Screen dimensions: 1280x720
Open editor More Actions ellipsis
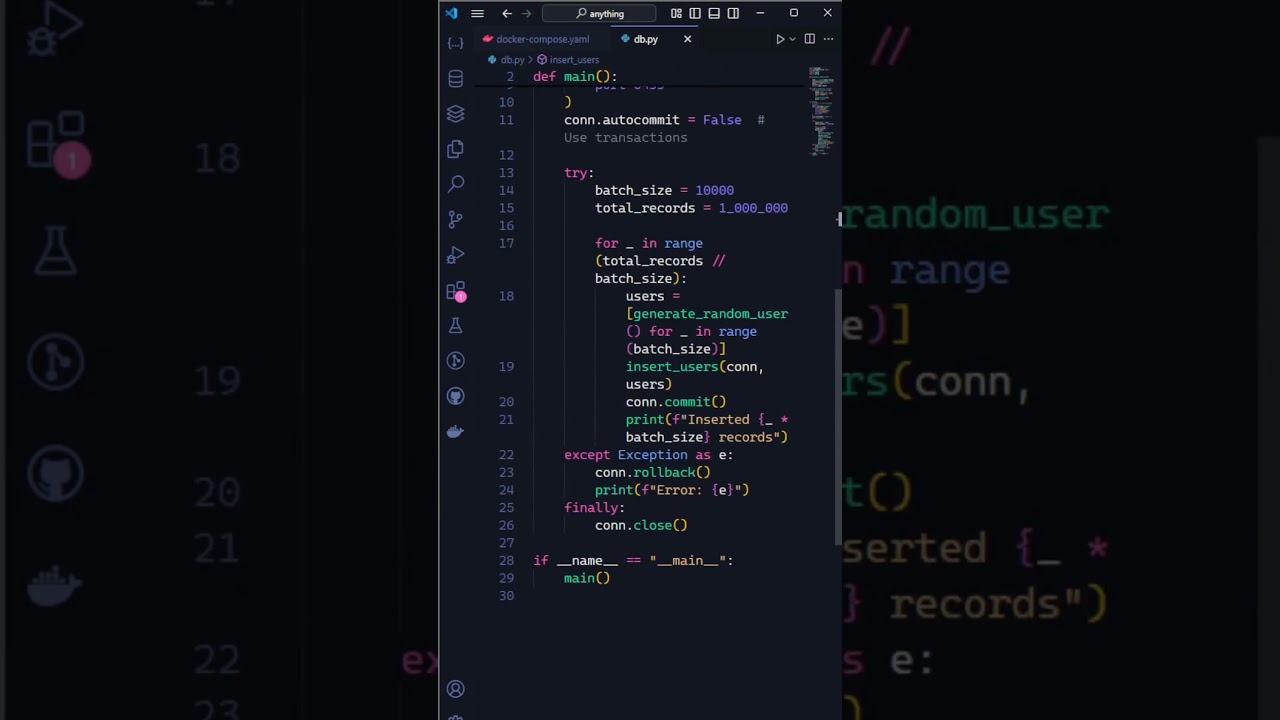point(828,39)
